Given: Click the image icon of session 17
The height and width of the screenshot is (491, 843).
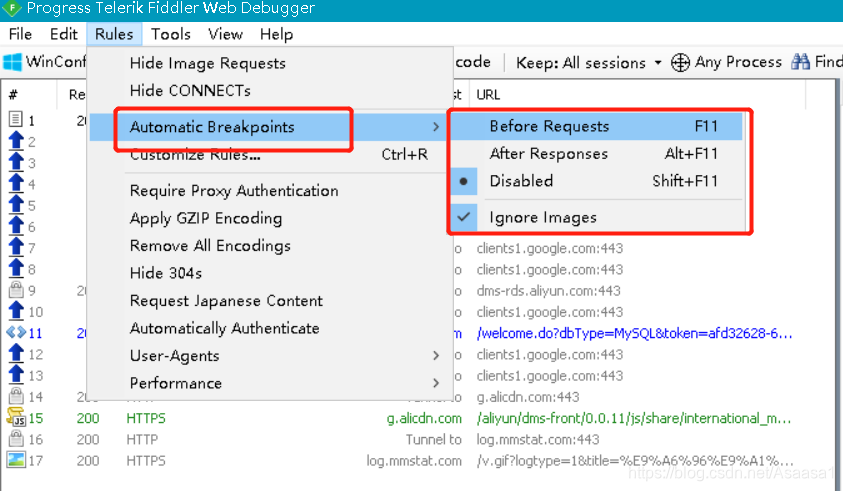Looking at the screenshot, I should click(16, 460).
